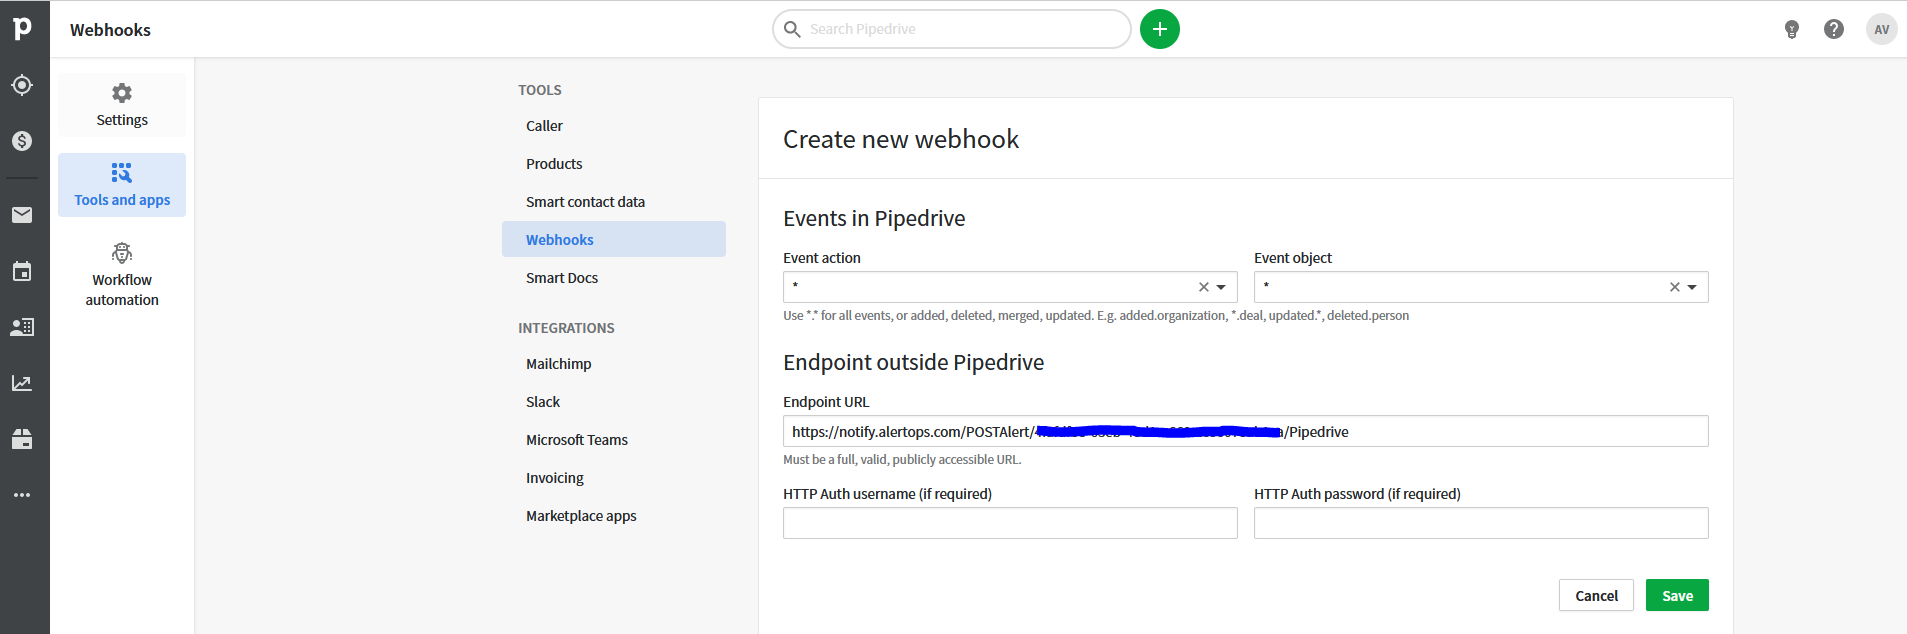Open the Slack integration page
Image resolution: width=1907 pixels, height=634 pixels.
click(543, 402)
